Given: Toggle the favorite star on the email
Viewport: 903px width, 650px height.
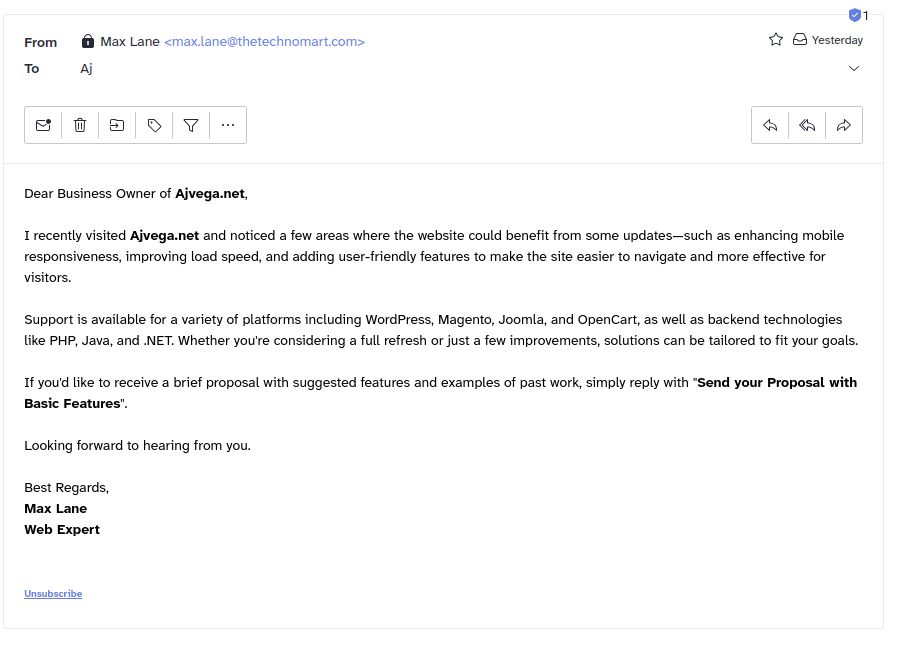Looking at the screenshot, I should (x=775, y=39).
